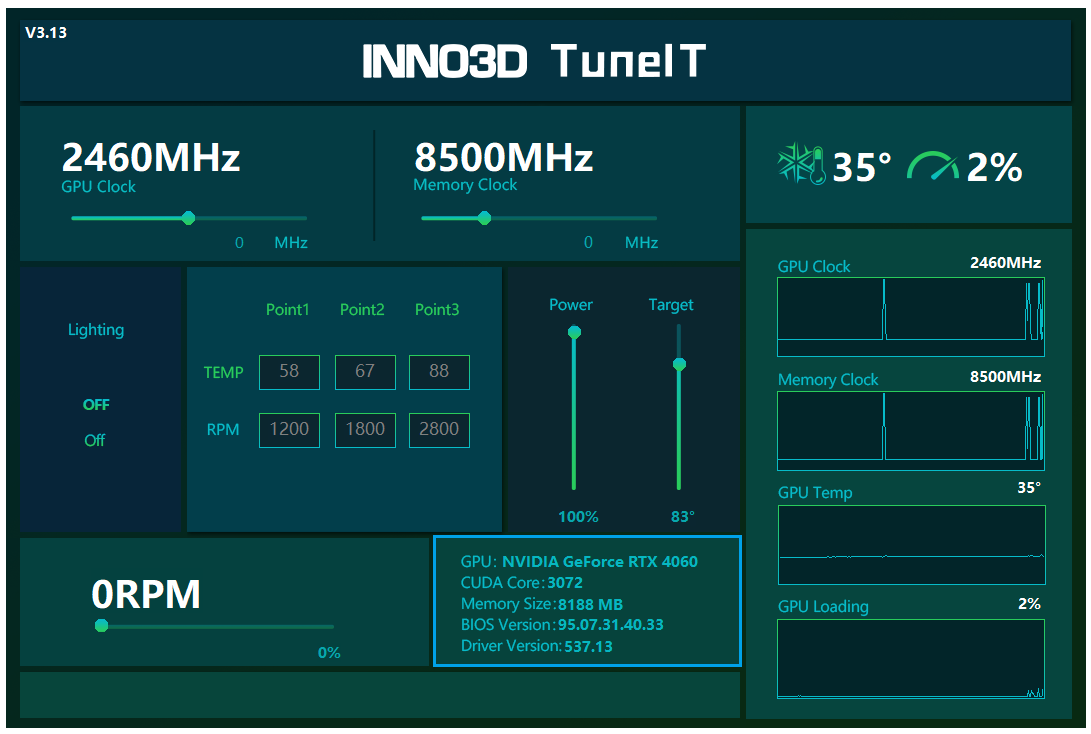Click the GPU Clock monitoring graph
This screenshot has height=734, width=1091.
911,317
